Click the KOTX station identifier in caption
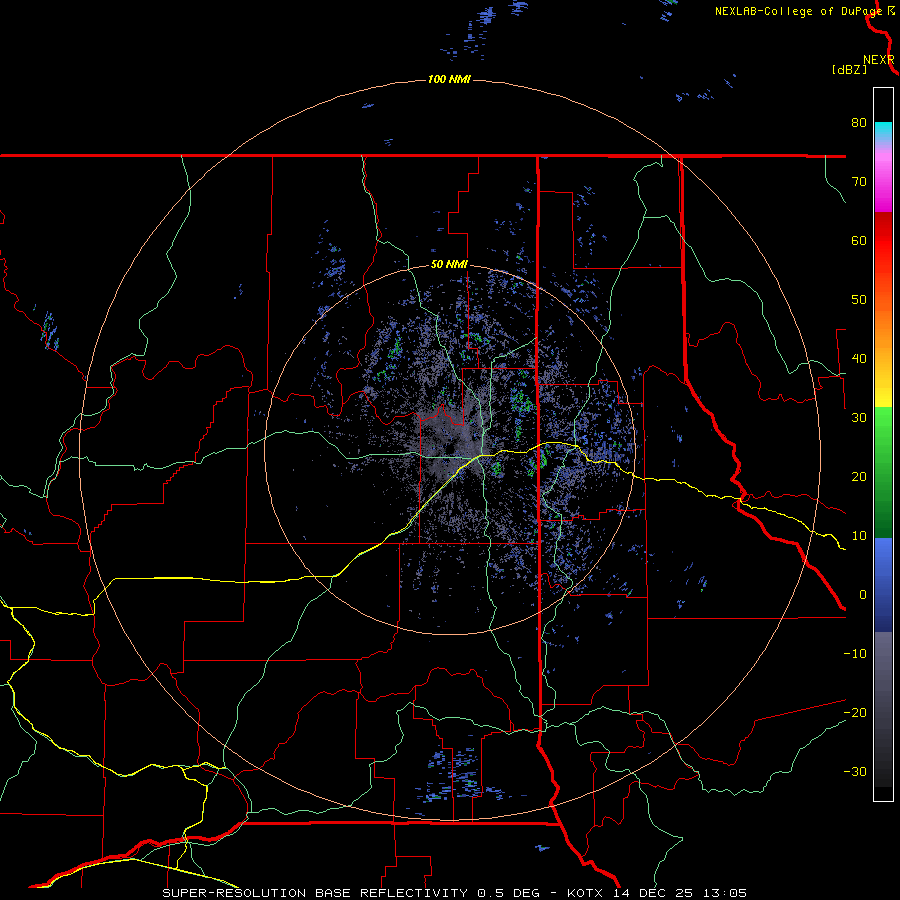This screenshot has width=900, height=900. (585, 893)
